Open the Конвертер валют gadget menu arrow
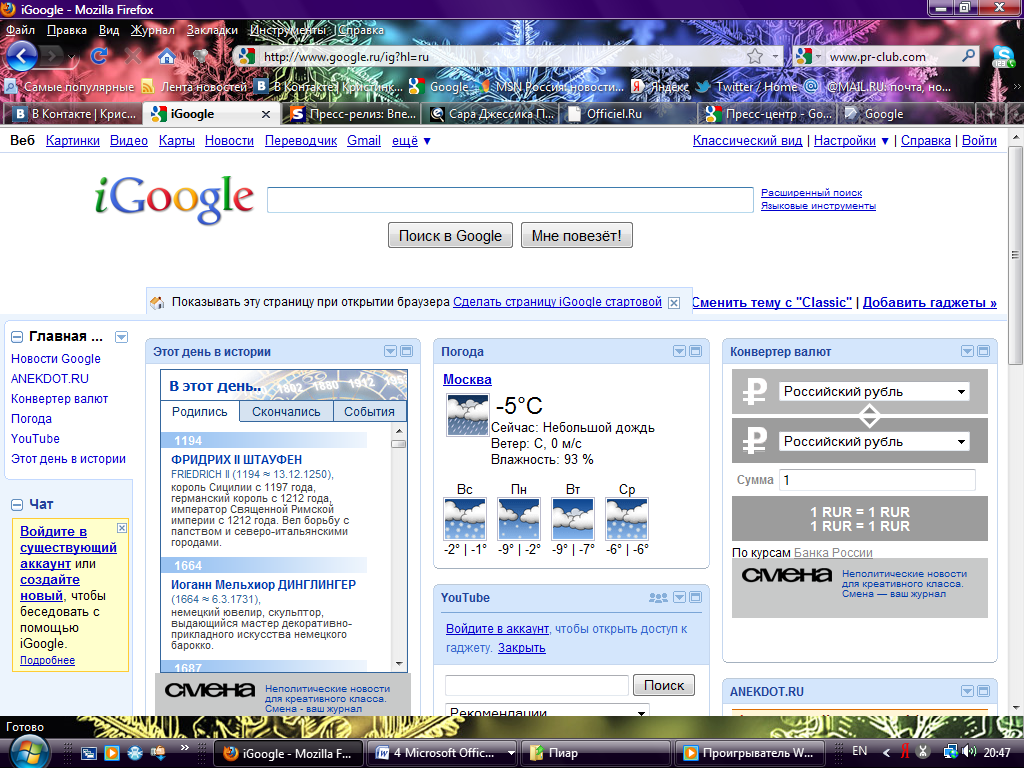This screenshot has height=768, width=1024. coord(968,351)
